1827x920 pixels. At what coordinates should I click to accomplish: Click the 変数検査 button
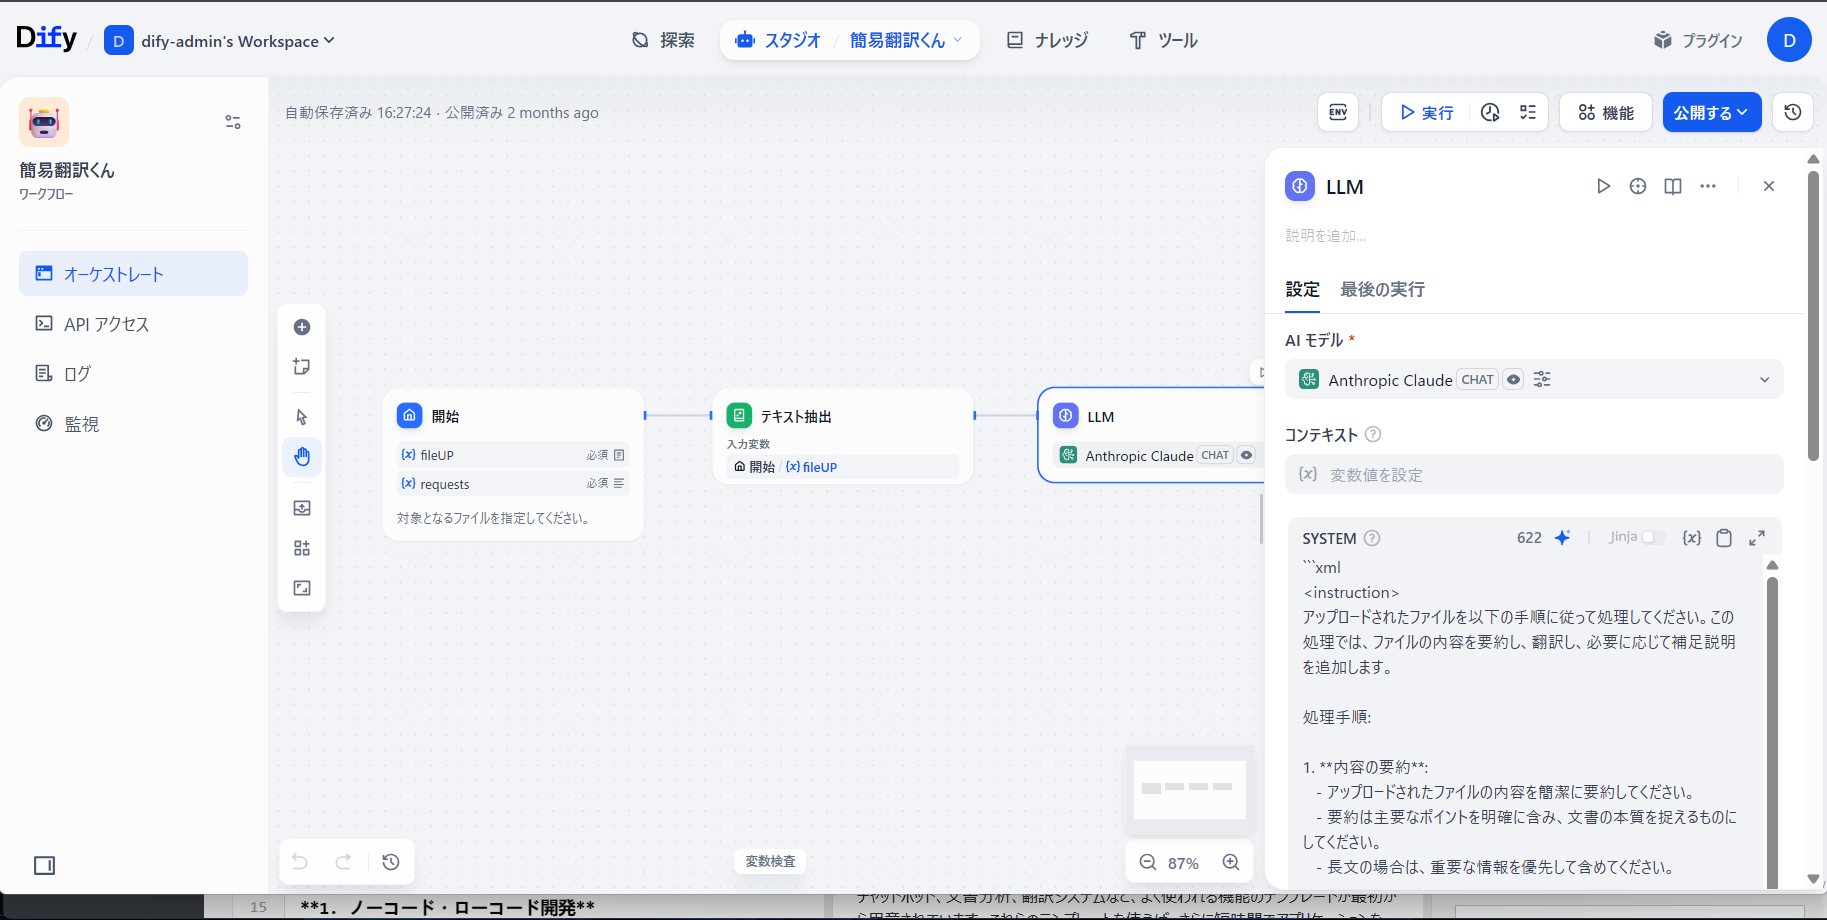coord(770,861)
